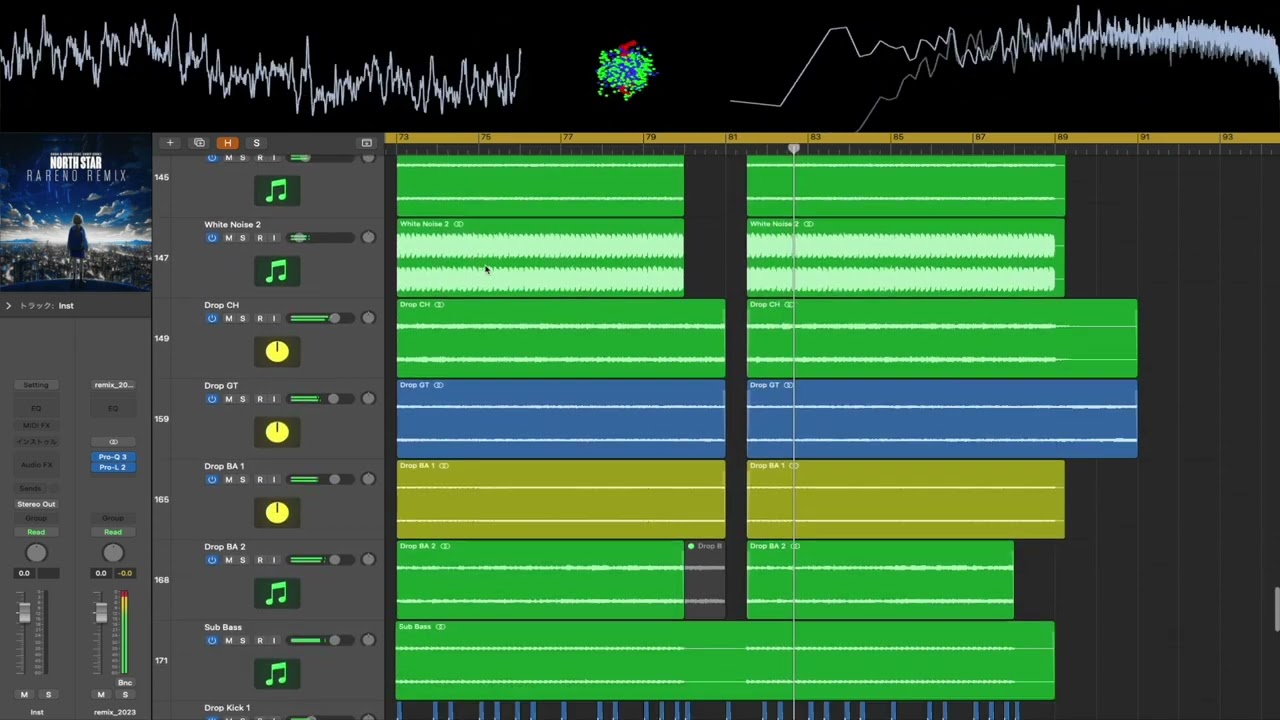Toggle power on the White Noise 2 track
1280x720 pixels.
(x=212, y=238)
